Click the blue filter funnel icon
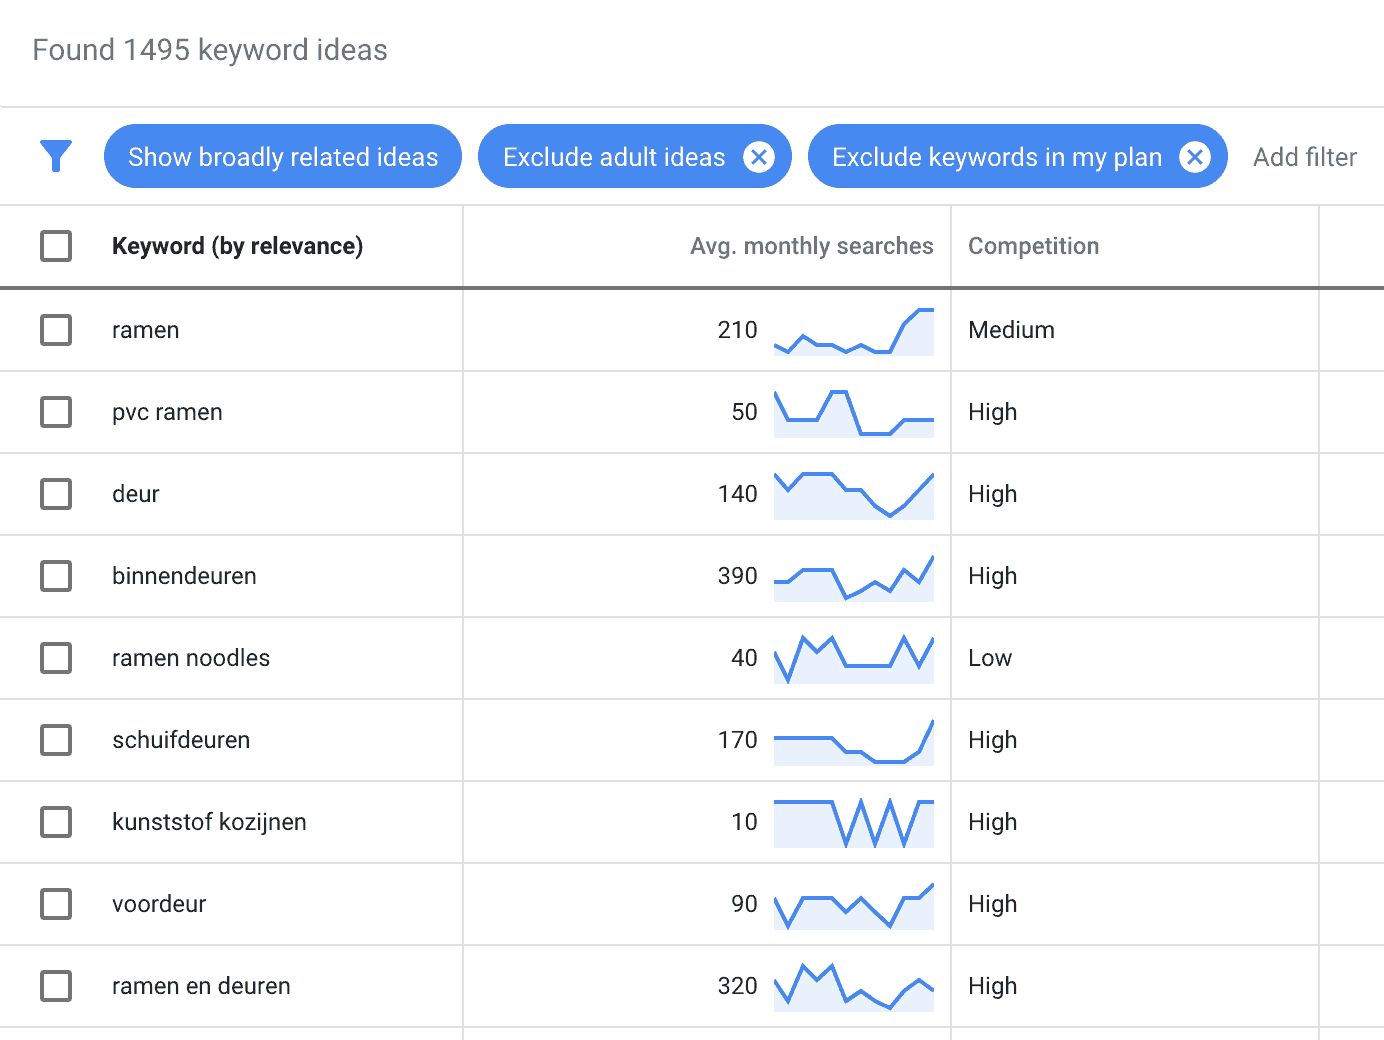This screenshot has height=1040, width=1384. coord(56,156)
